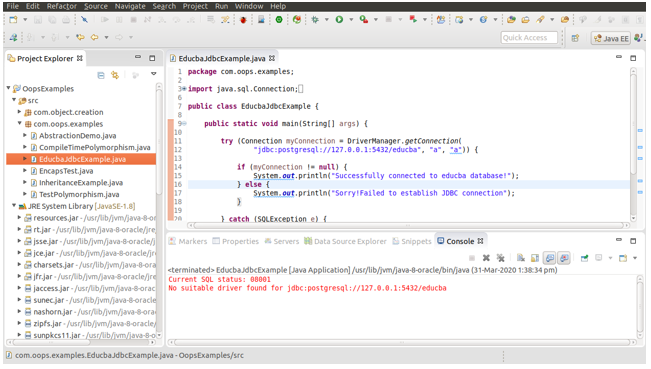Open the Debug launch dropdown arrow
651x369 pixels.
[326, 20]
